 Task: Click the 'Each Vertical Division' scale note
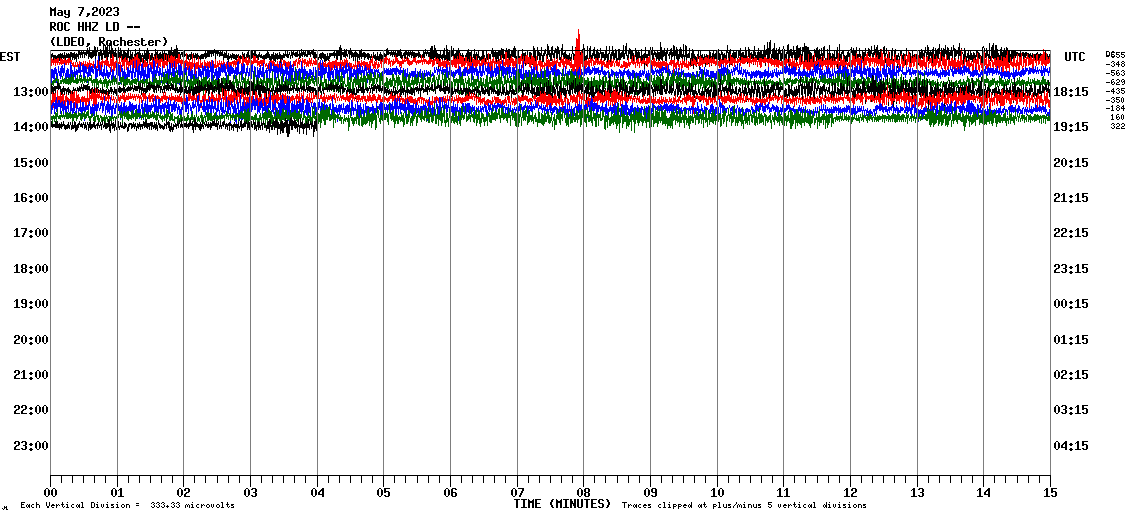[x=127, y=506]
